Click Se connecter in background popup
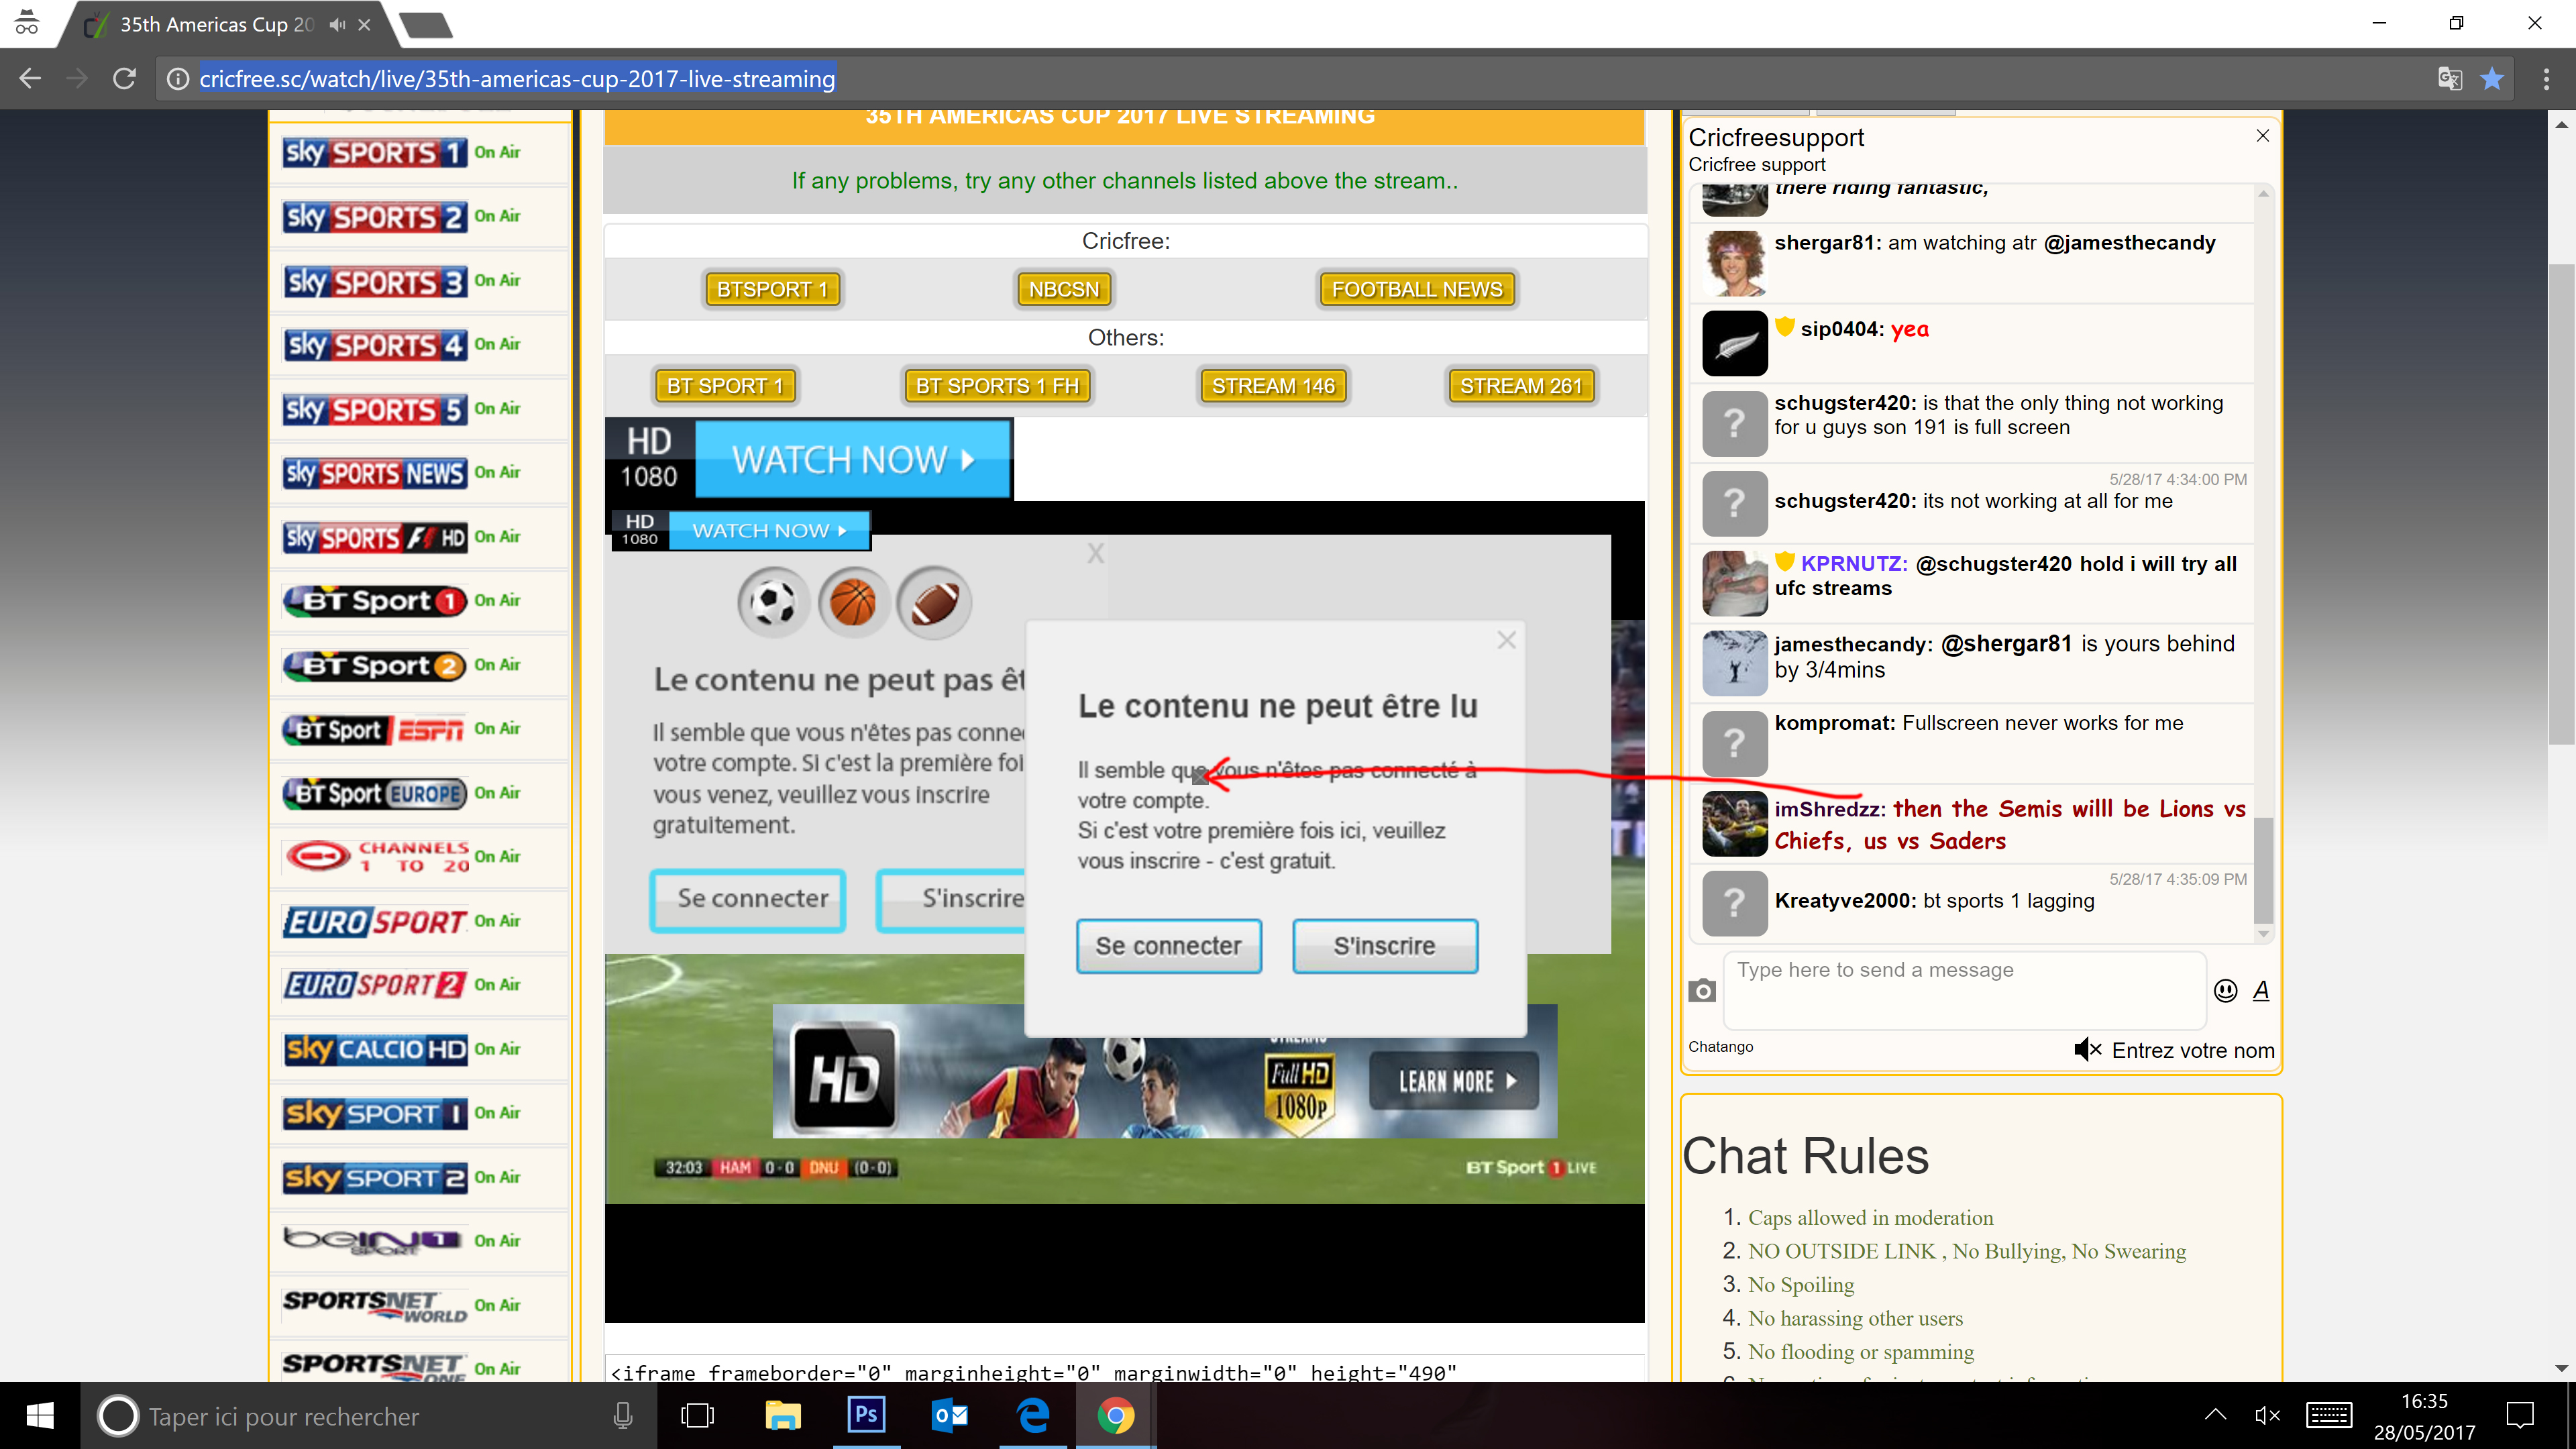2576x1449 pixels. (748, 900)
